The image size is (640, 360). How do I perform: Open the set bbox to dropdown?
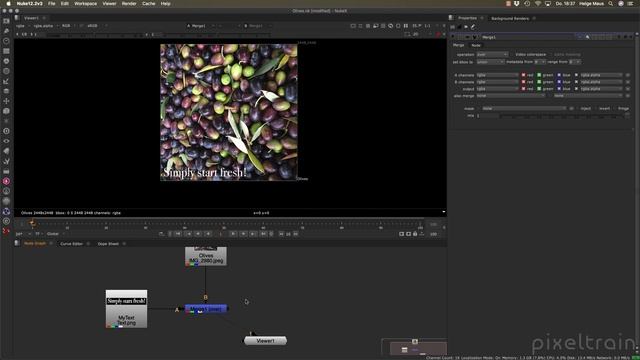[490, 62]
